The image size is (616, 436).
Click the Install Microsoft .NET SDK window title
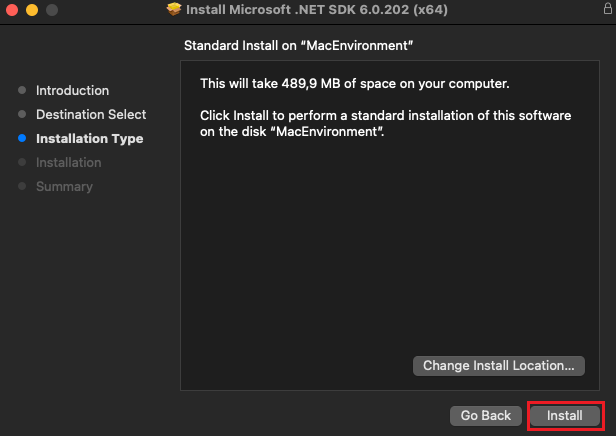coord(317,10)
